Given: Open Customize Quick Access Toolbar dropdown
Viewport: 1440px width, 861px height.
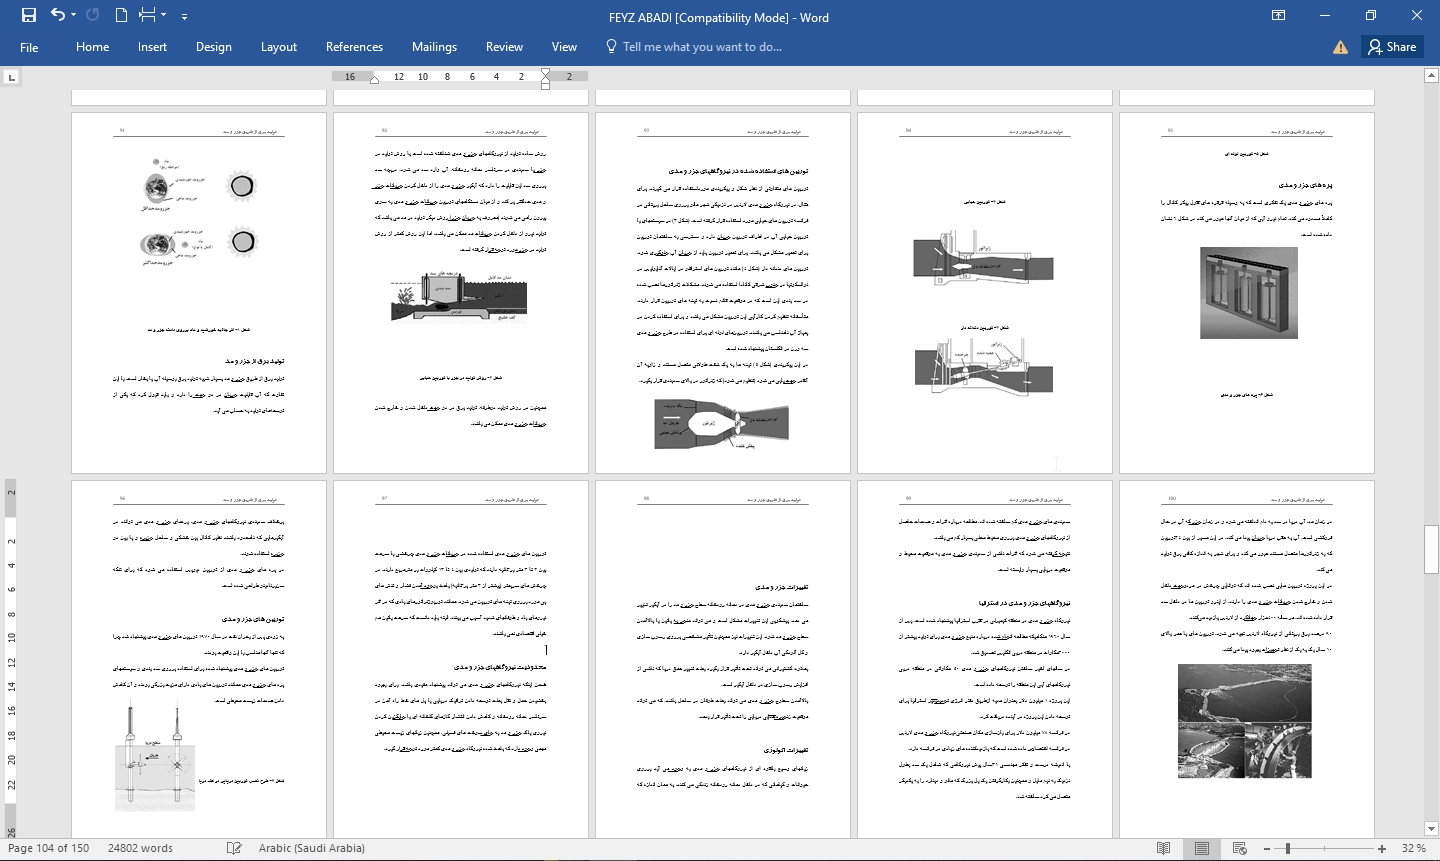Looking at the screenshot, I should (x=185, y=16).
